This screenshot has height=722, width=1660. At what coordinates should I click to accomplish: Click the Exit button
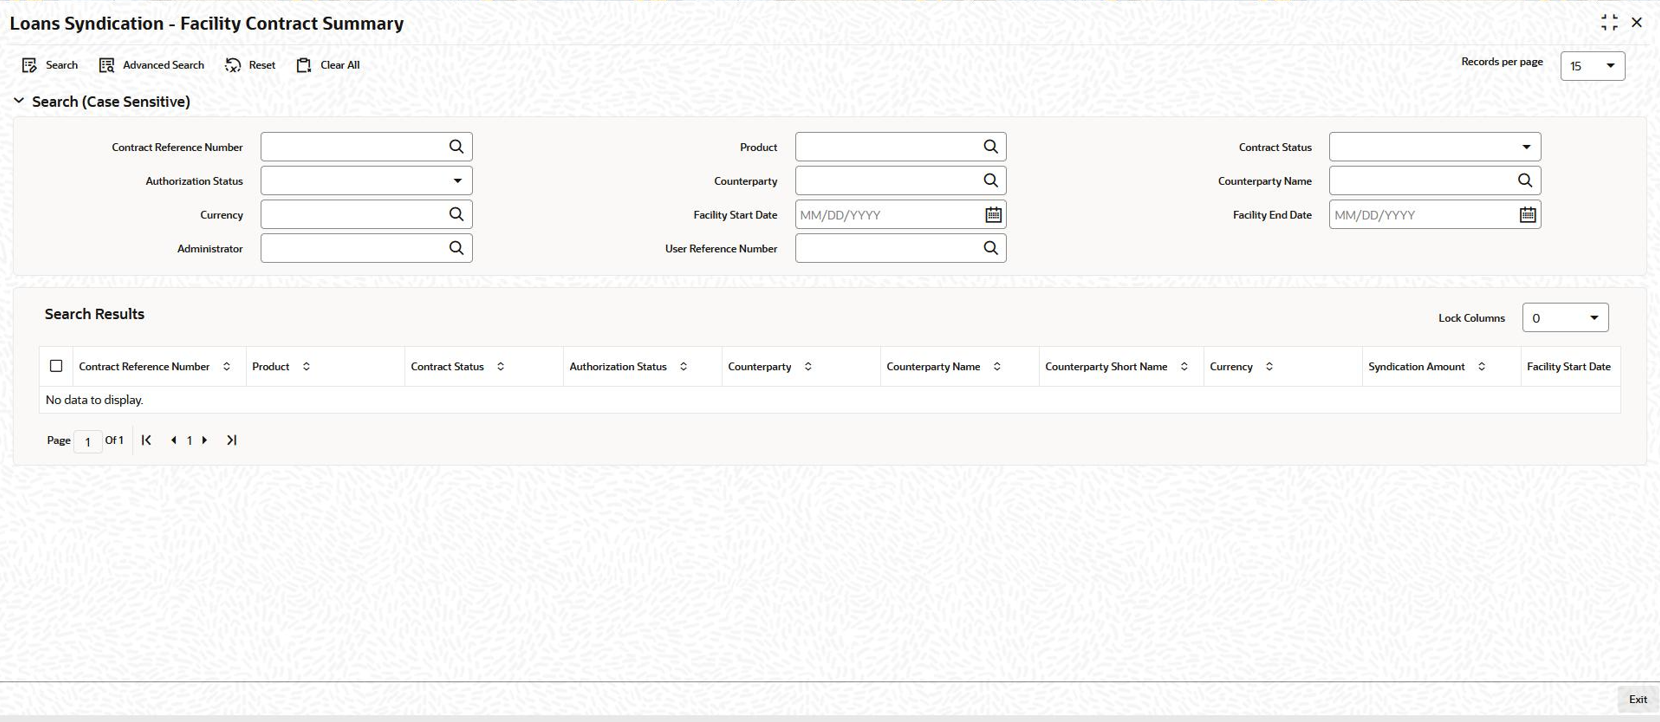(x=1638, y=700)
